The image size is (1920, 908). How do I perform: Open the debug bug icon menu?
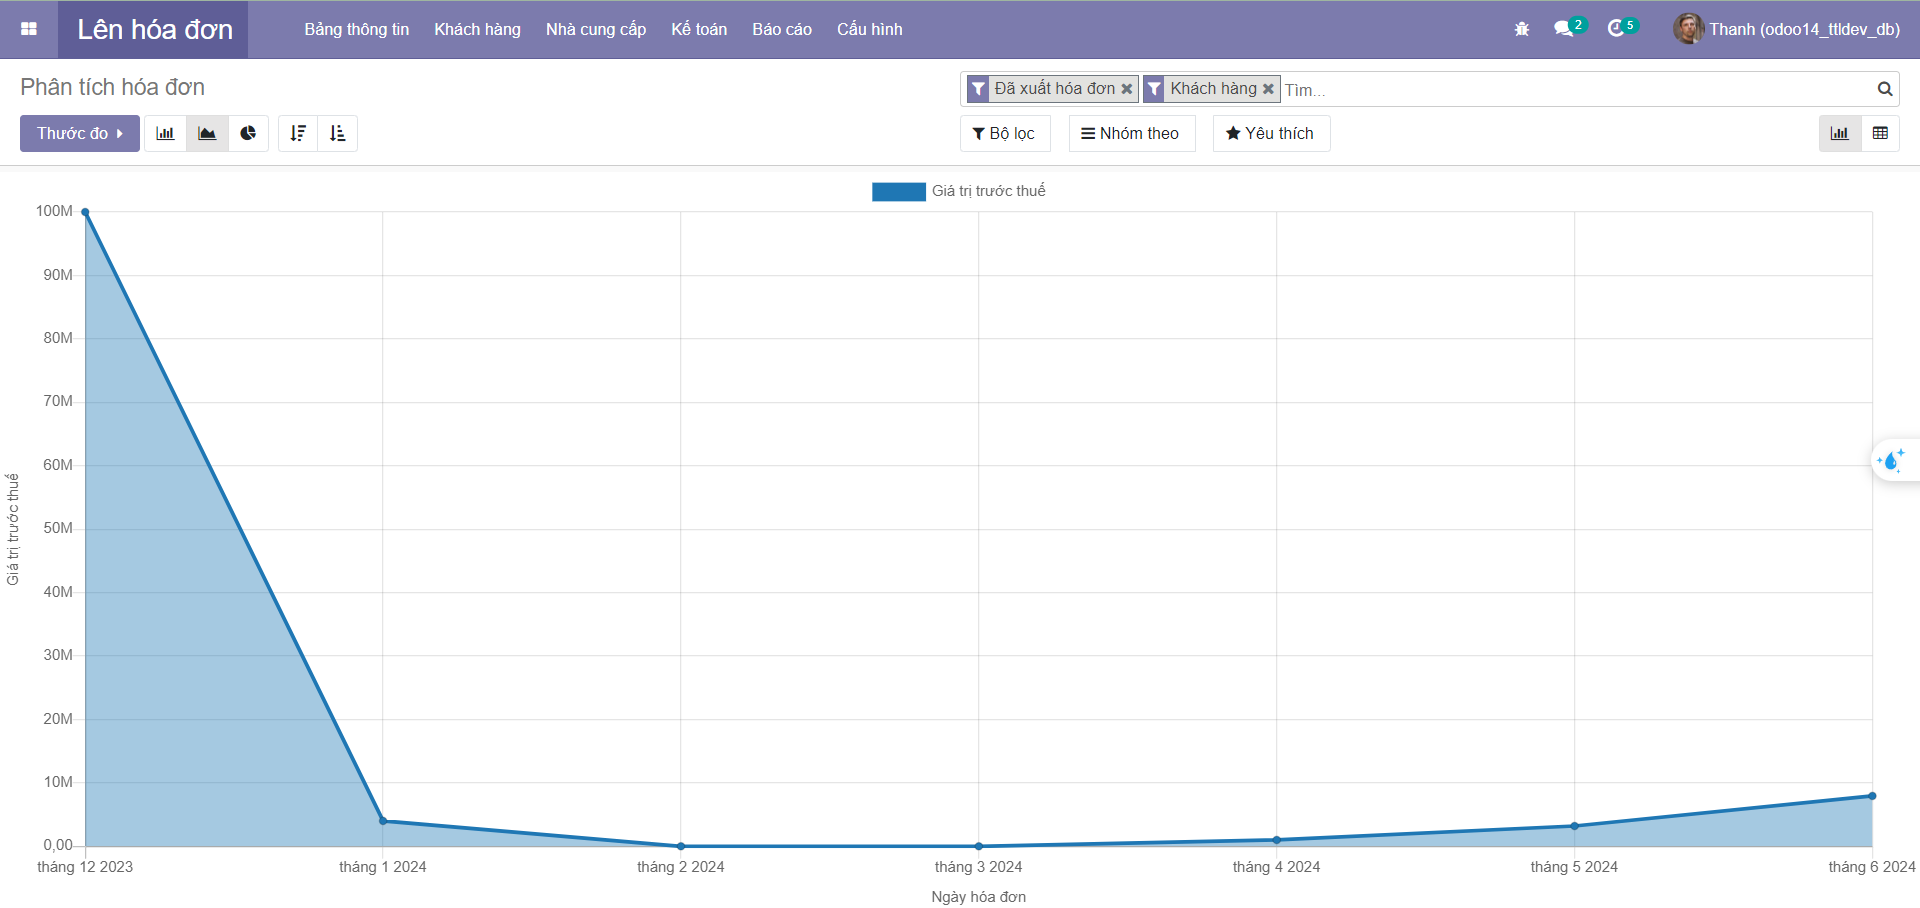pos(1522,29)
